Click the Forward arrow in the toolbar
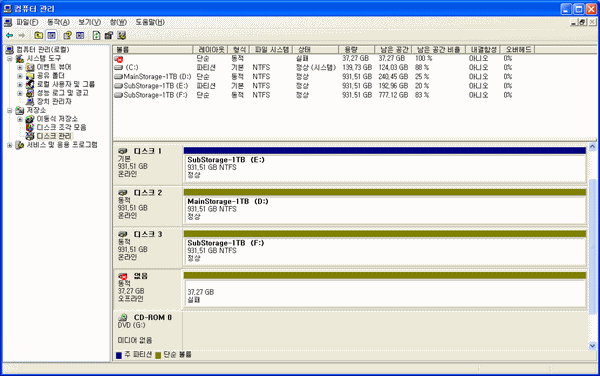Viewport: 600px width, 376px height. [x=22, y=36]
